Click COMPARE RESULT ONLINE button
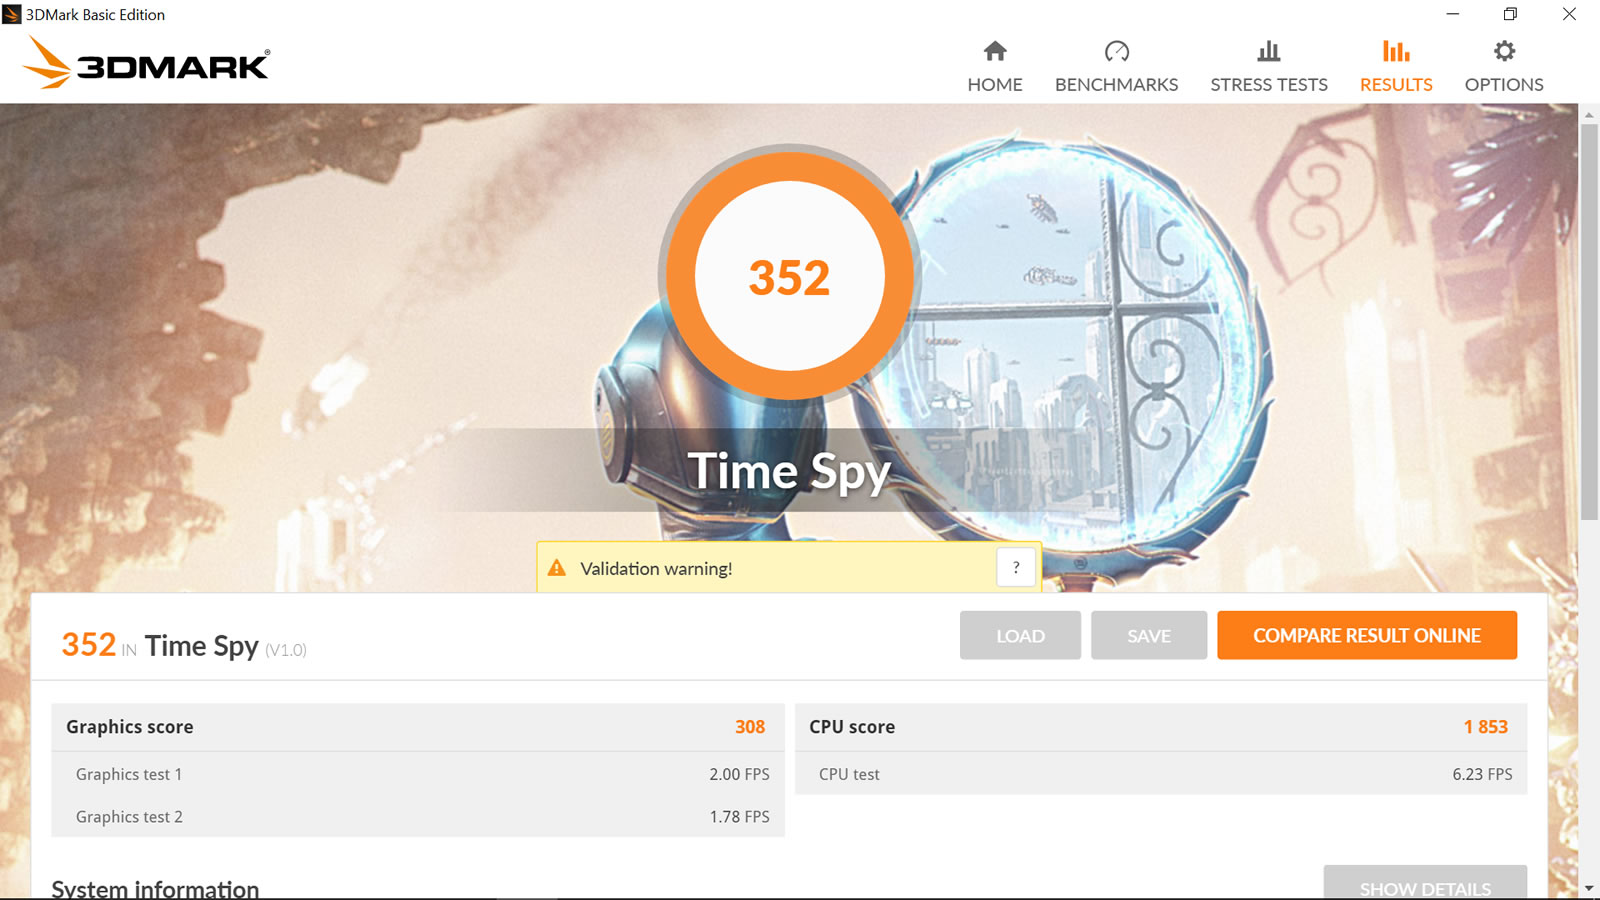 point(1367,635)
